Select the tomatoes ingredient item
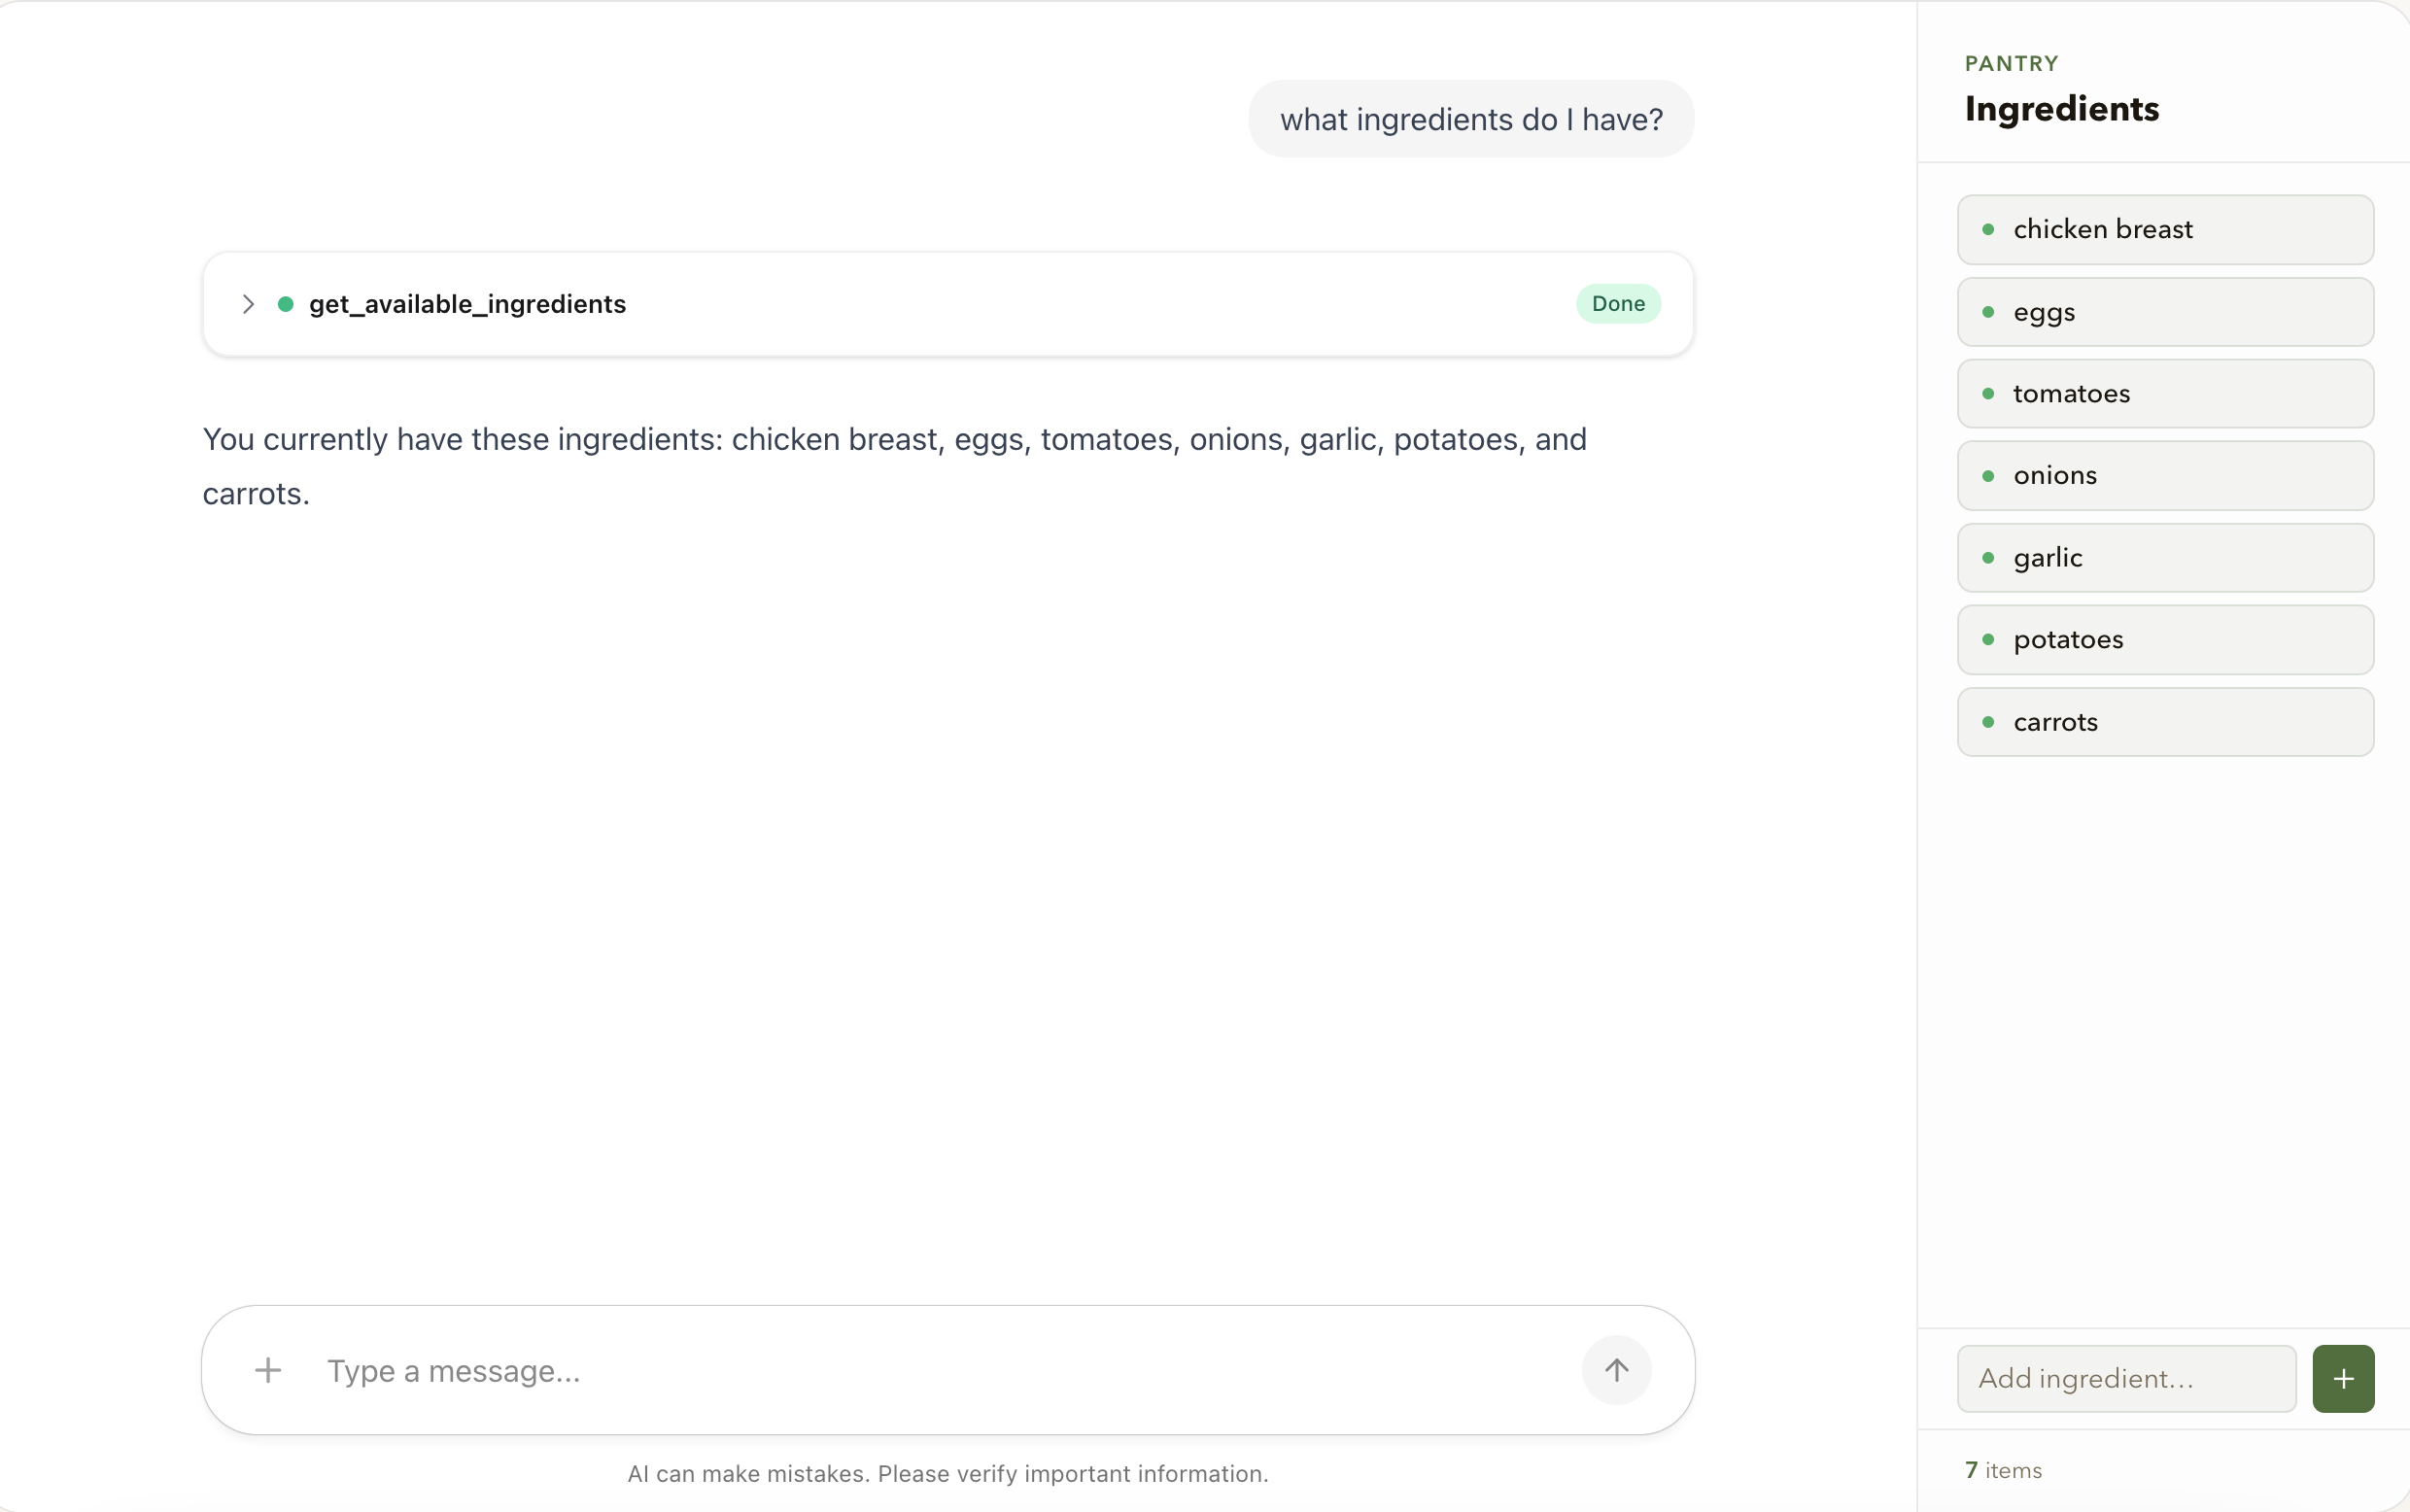 click(2165, 394)
